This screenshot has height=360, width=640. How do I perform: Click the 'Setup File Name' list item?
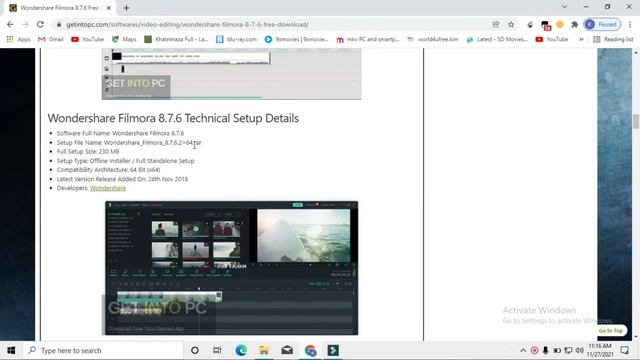pos(129,142)
